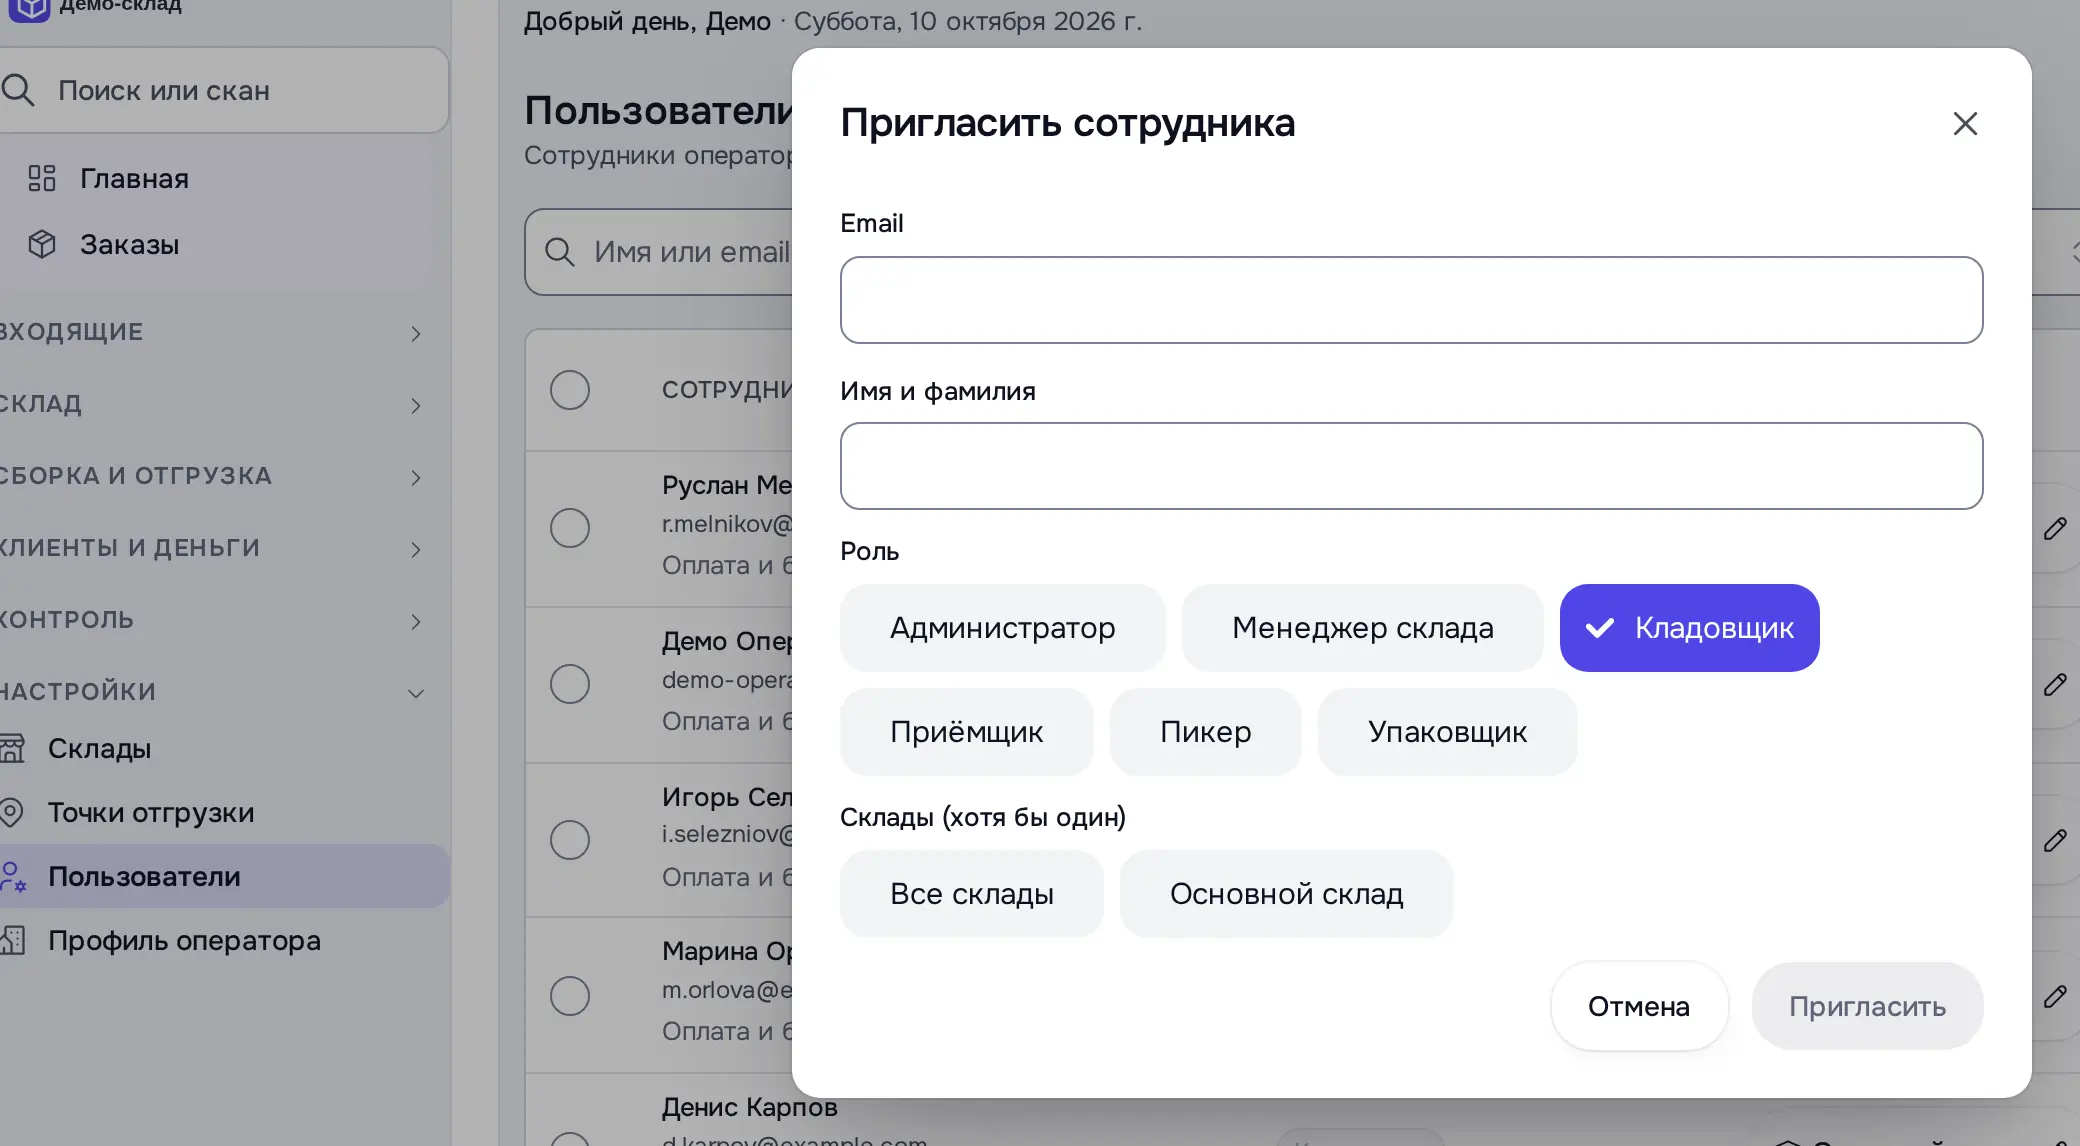Click the Склады storefront icon

pos(12,749)
